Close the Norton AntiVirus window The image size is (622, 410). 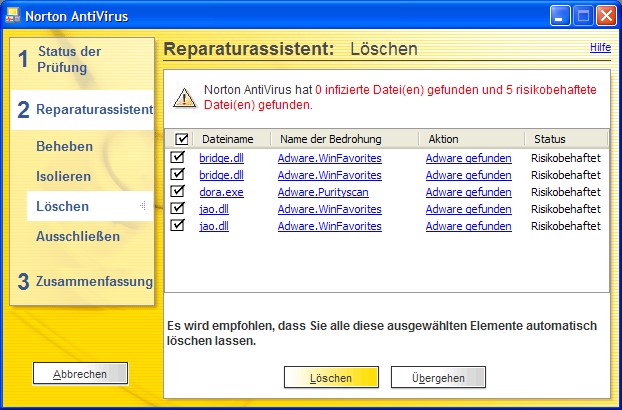(607, 16)
